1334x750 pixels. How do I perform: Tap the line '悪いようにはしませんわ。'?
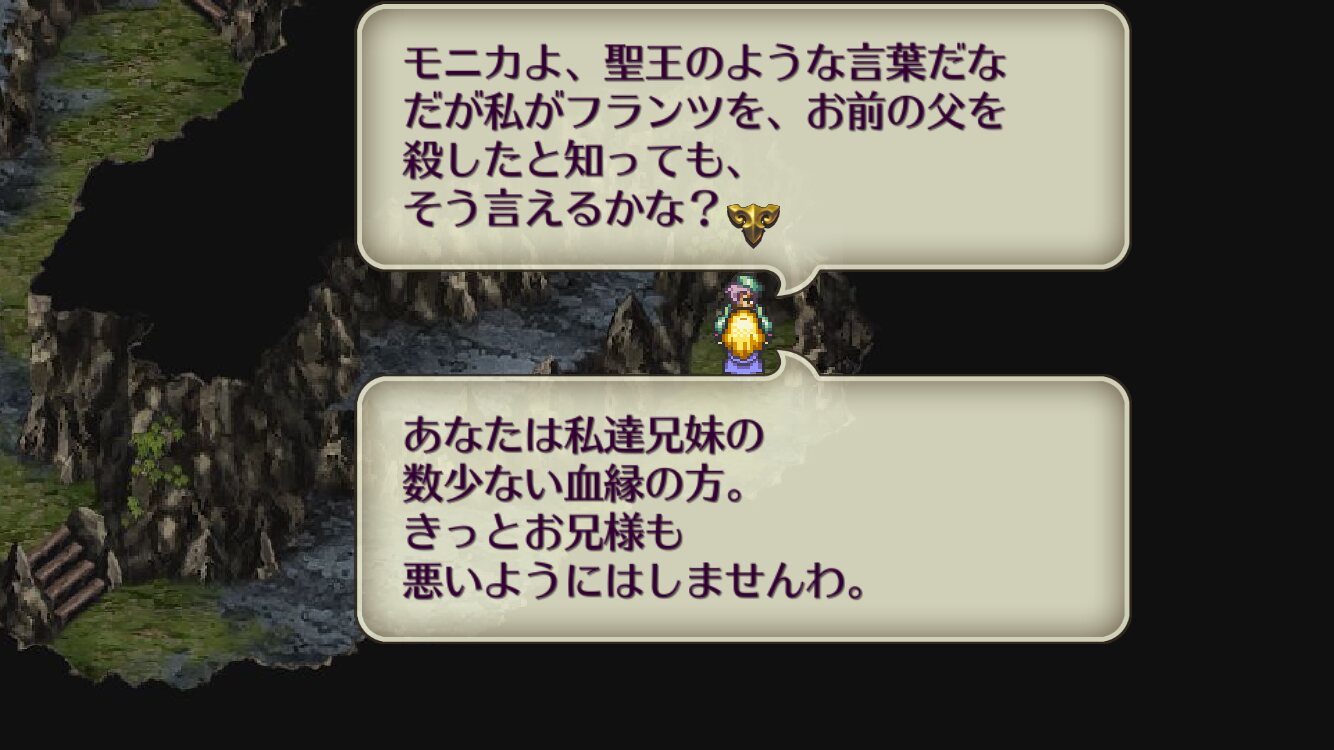(633, 580)
